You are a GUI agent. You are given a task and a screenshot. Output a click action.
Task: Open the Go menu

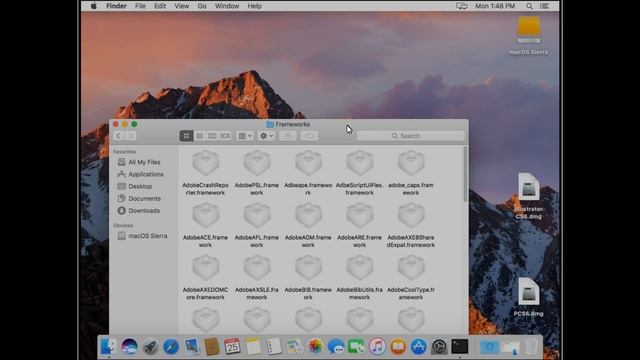[x=202, y=6]
